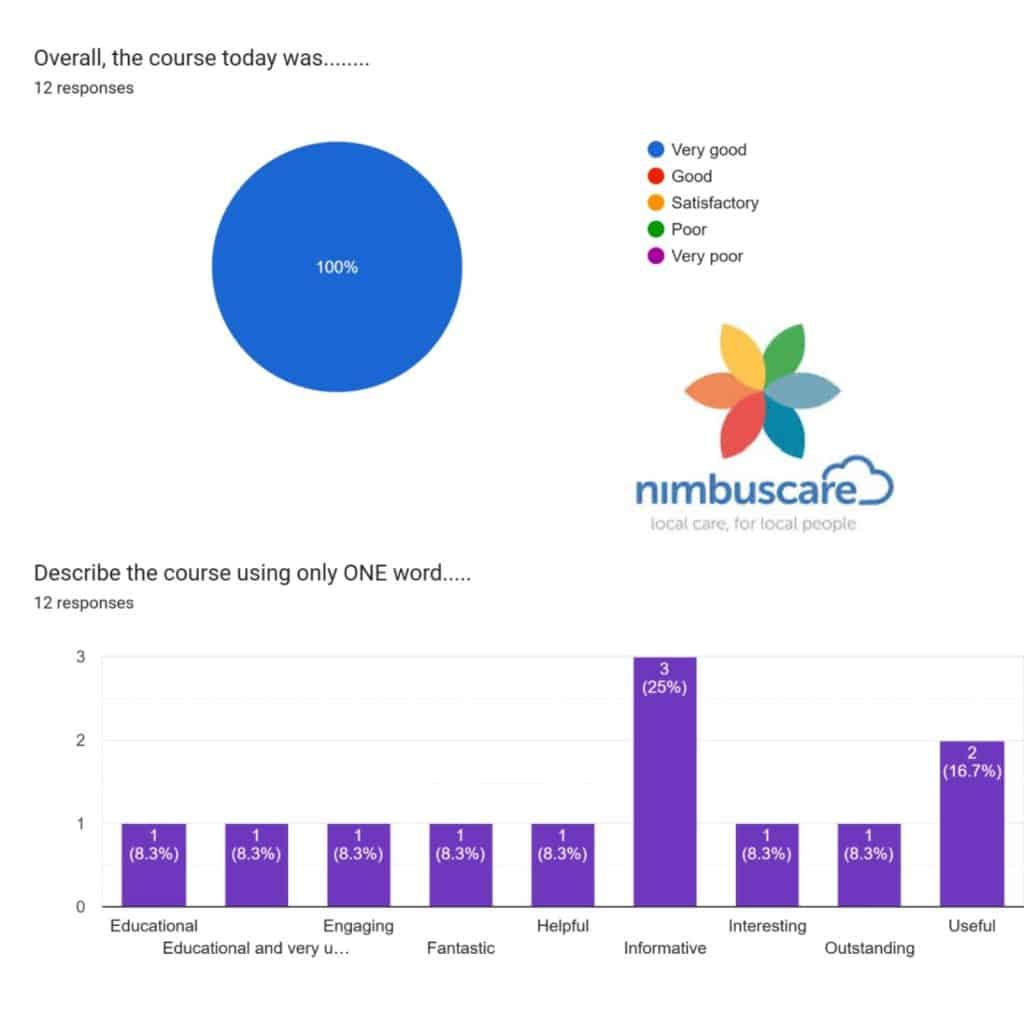This screenshot has height=1018, width=1024.
Task: Click the nimbuscare brand name text
Action: coord(745,490)
